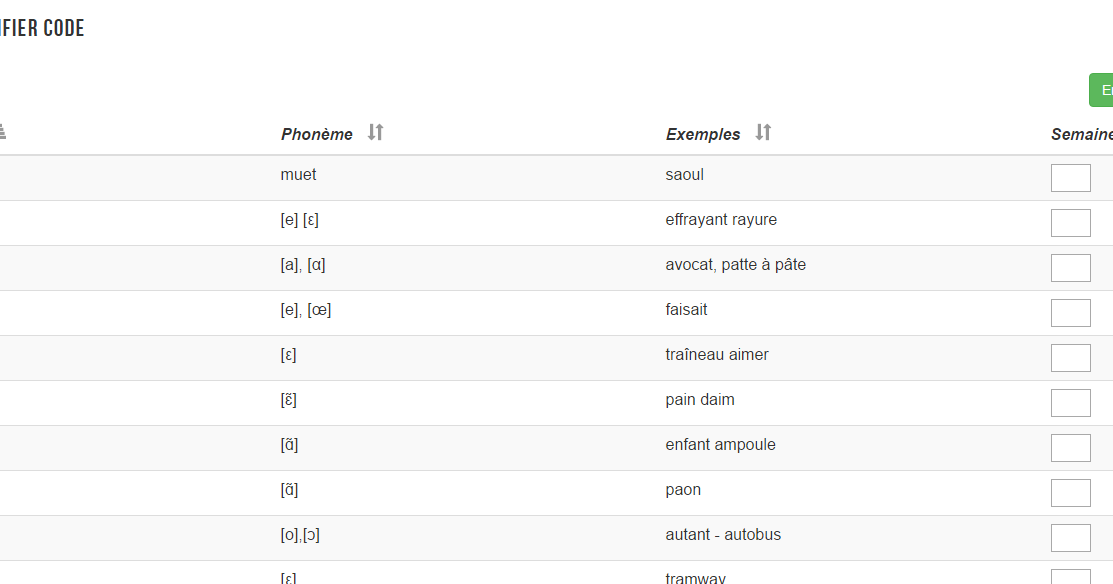Click the [o],[ɔ] phoneme cell
The width and height of the screenshot is (1113, 584).
tap(300, 535)
